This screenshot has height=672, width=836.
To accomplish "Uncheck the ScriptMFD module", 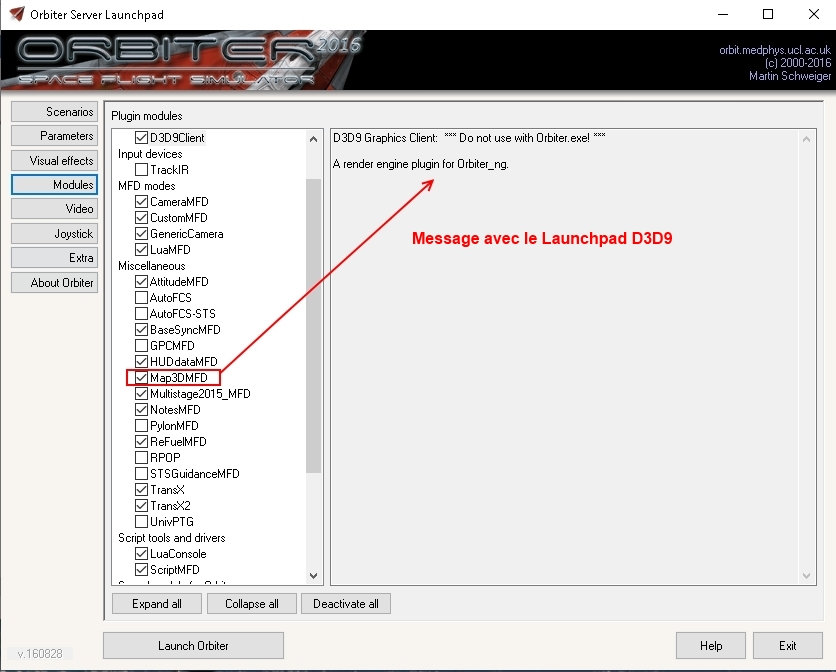I will click(x=141, y=570).
